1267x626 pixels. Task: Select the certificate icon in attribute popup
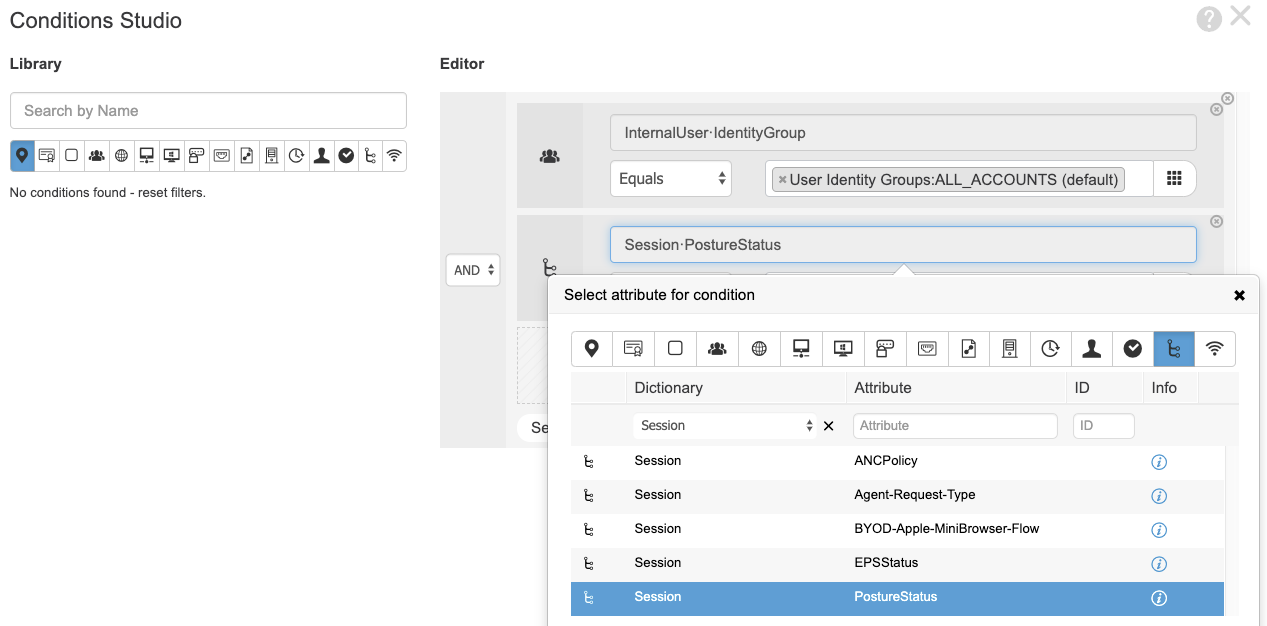tap(633, 348)
